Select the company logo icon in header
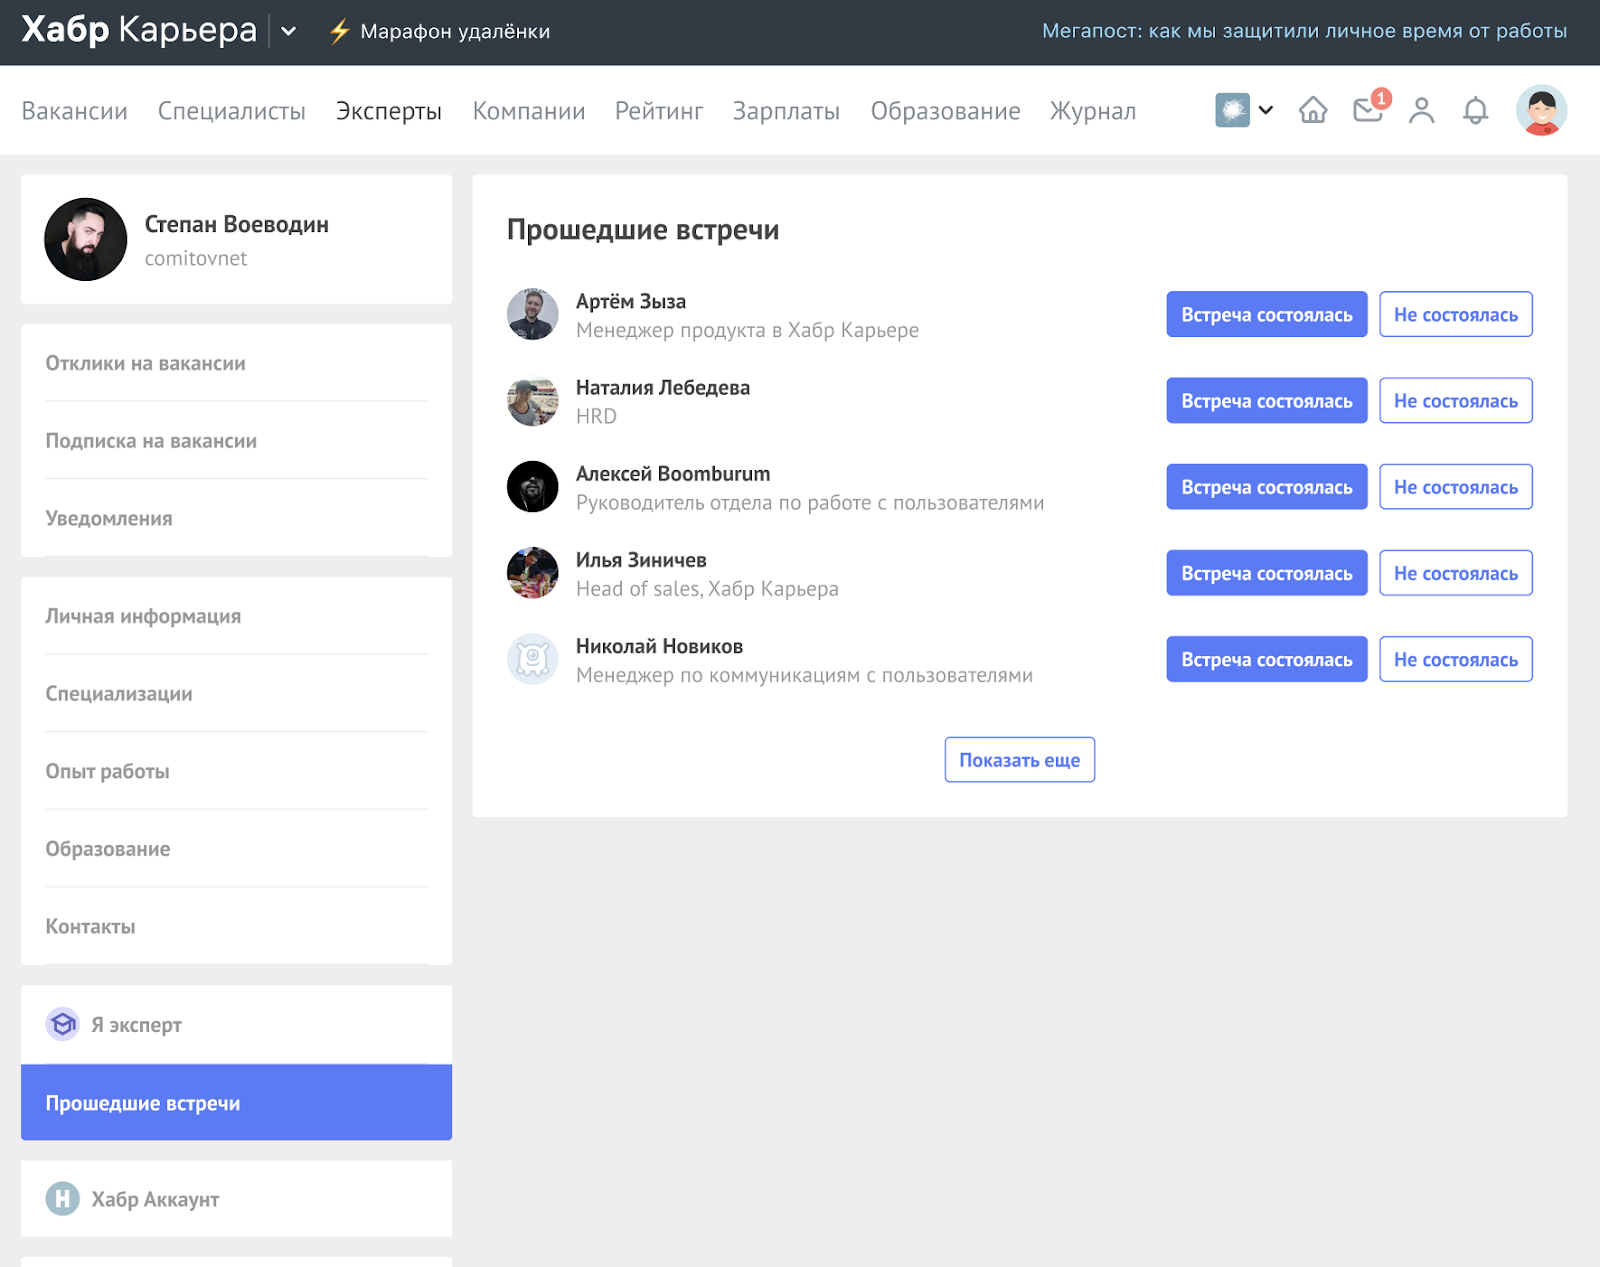The image size is (1600, 1267). [1232, 110]
